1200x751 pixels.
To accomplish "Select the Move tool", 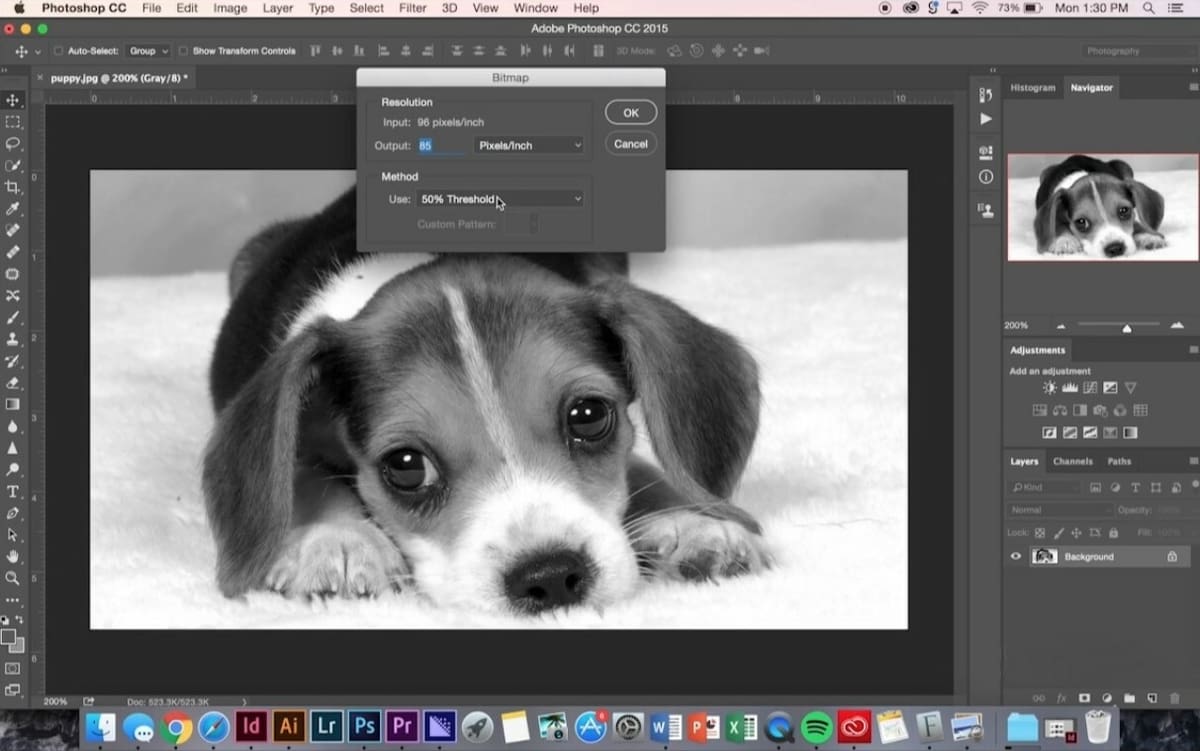I will 13,100.
